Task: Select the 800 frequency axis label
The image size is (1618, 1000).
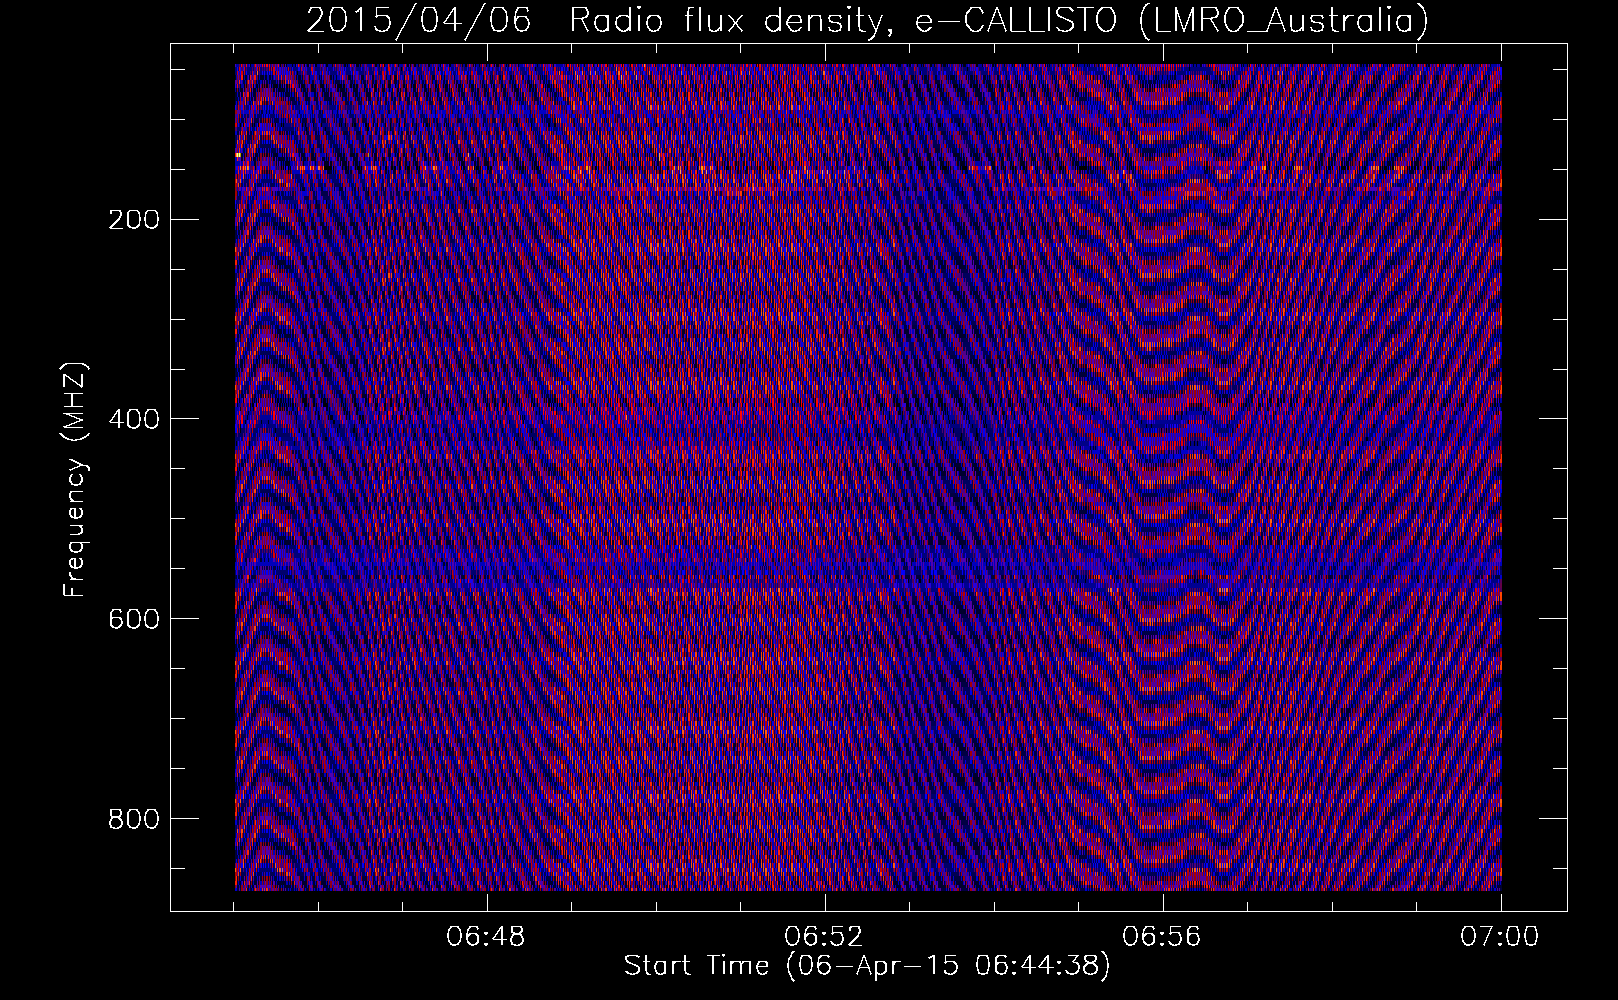Action: [133, 819]
